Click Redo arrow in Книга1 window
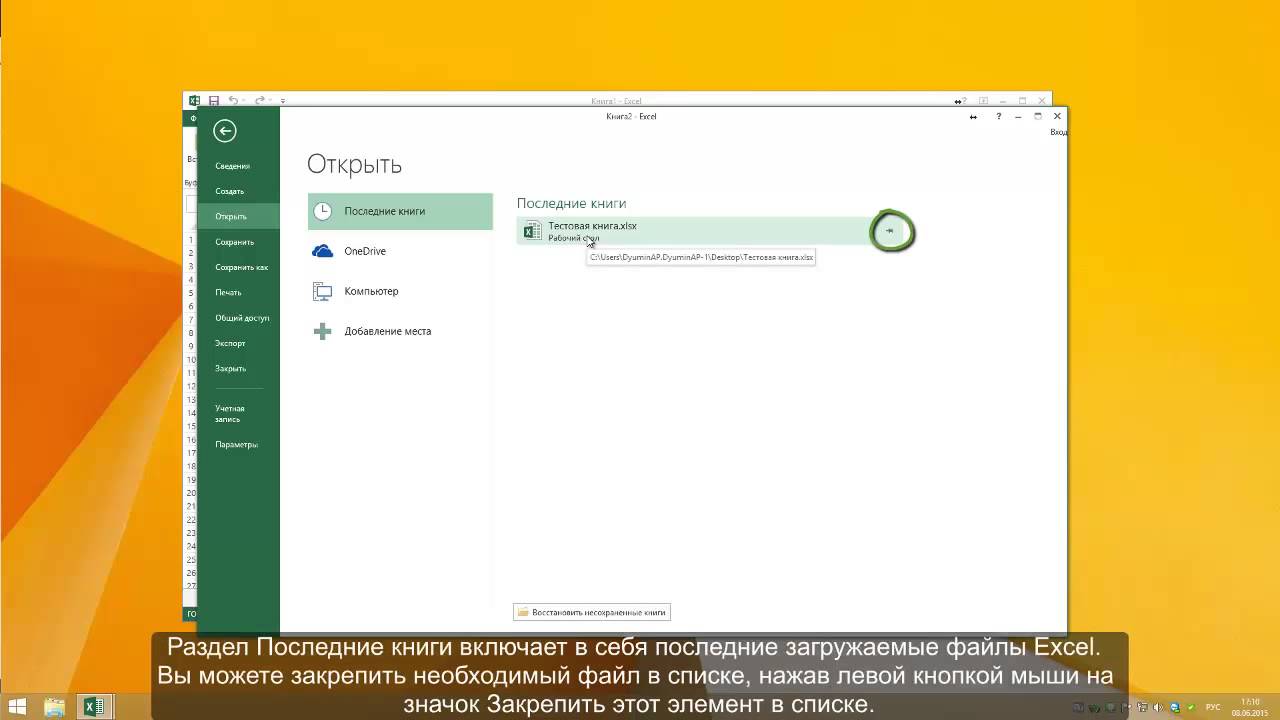The height and width of the screenshot is (720, 1280). click(x=259, y=101)
